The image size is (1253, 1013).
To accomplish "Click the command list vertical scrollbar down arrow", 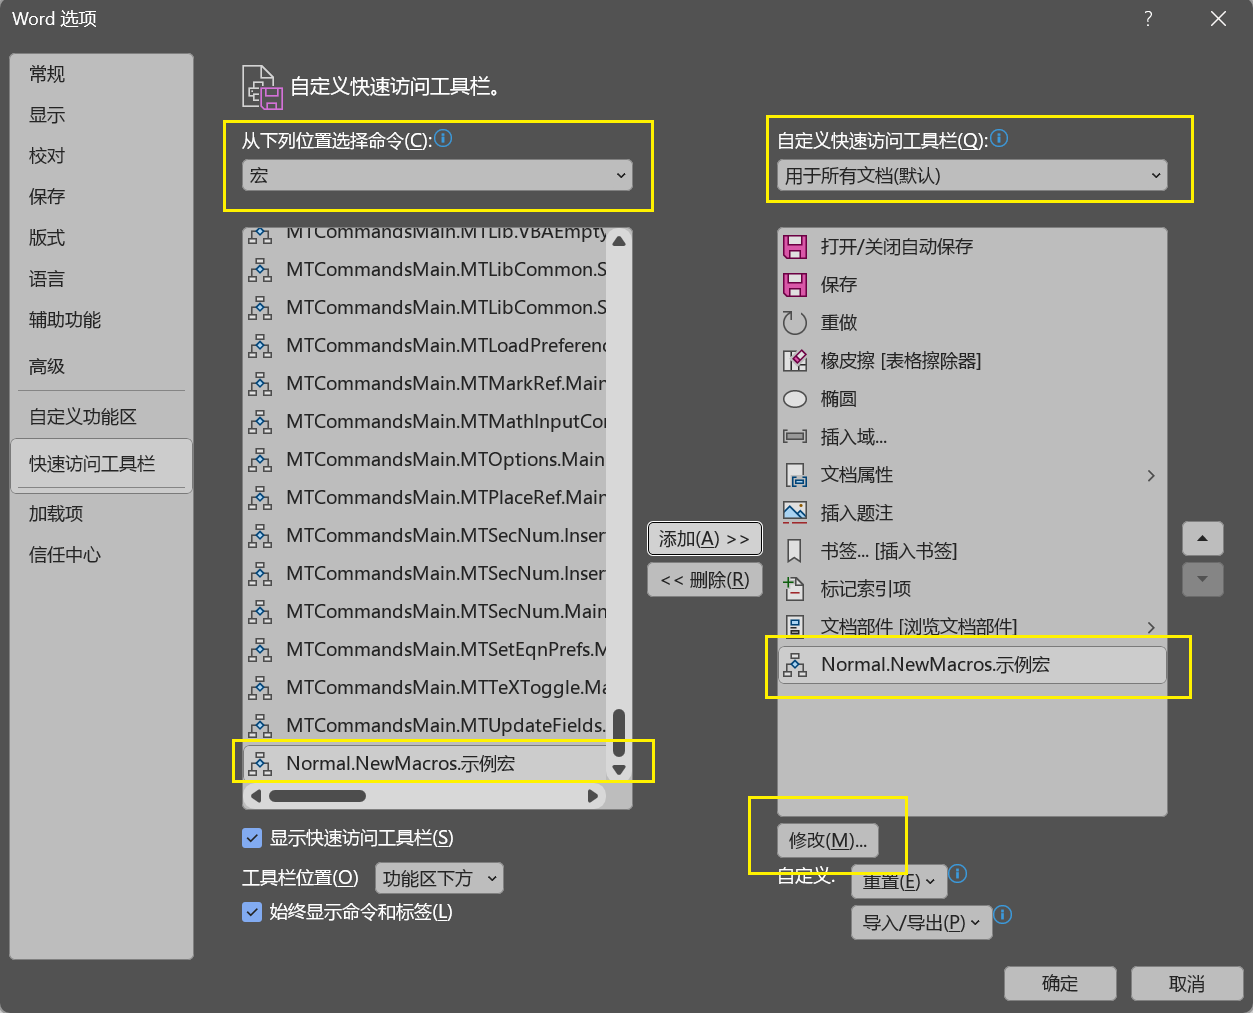I will (x=619, y=770).
